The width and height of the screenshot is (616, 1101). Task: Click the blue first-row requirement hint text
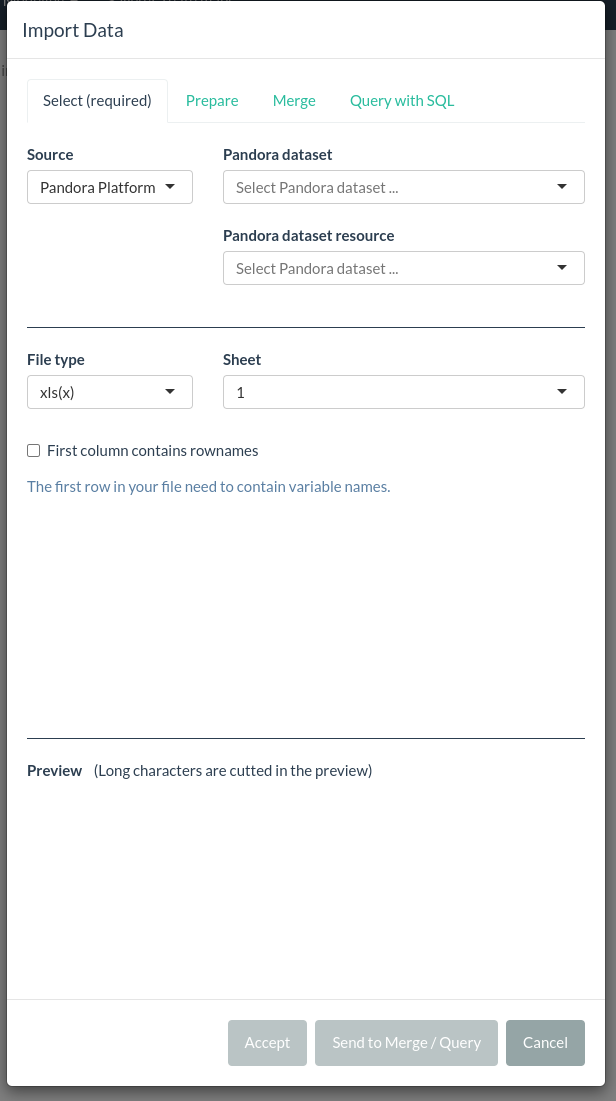tap(208, 486)
